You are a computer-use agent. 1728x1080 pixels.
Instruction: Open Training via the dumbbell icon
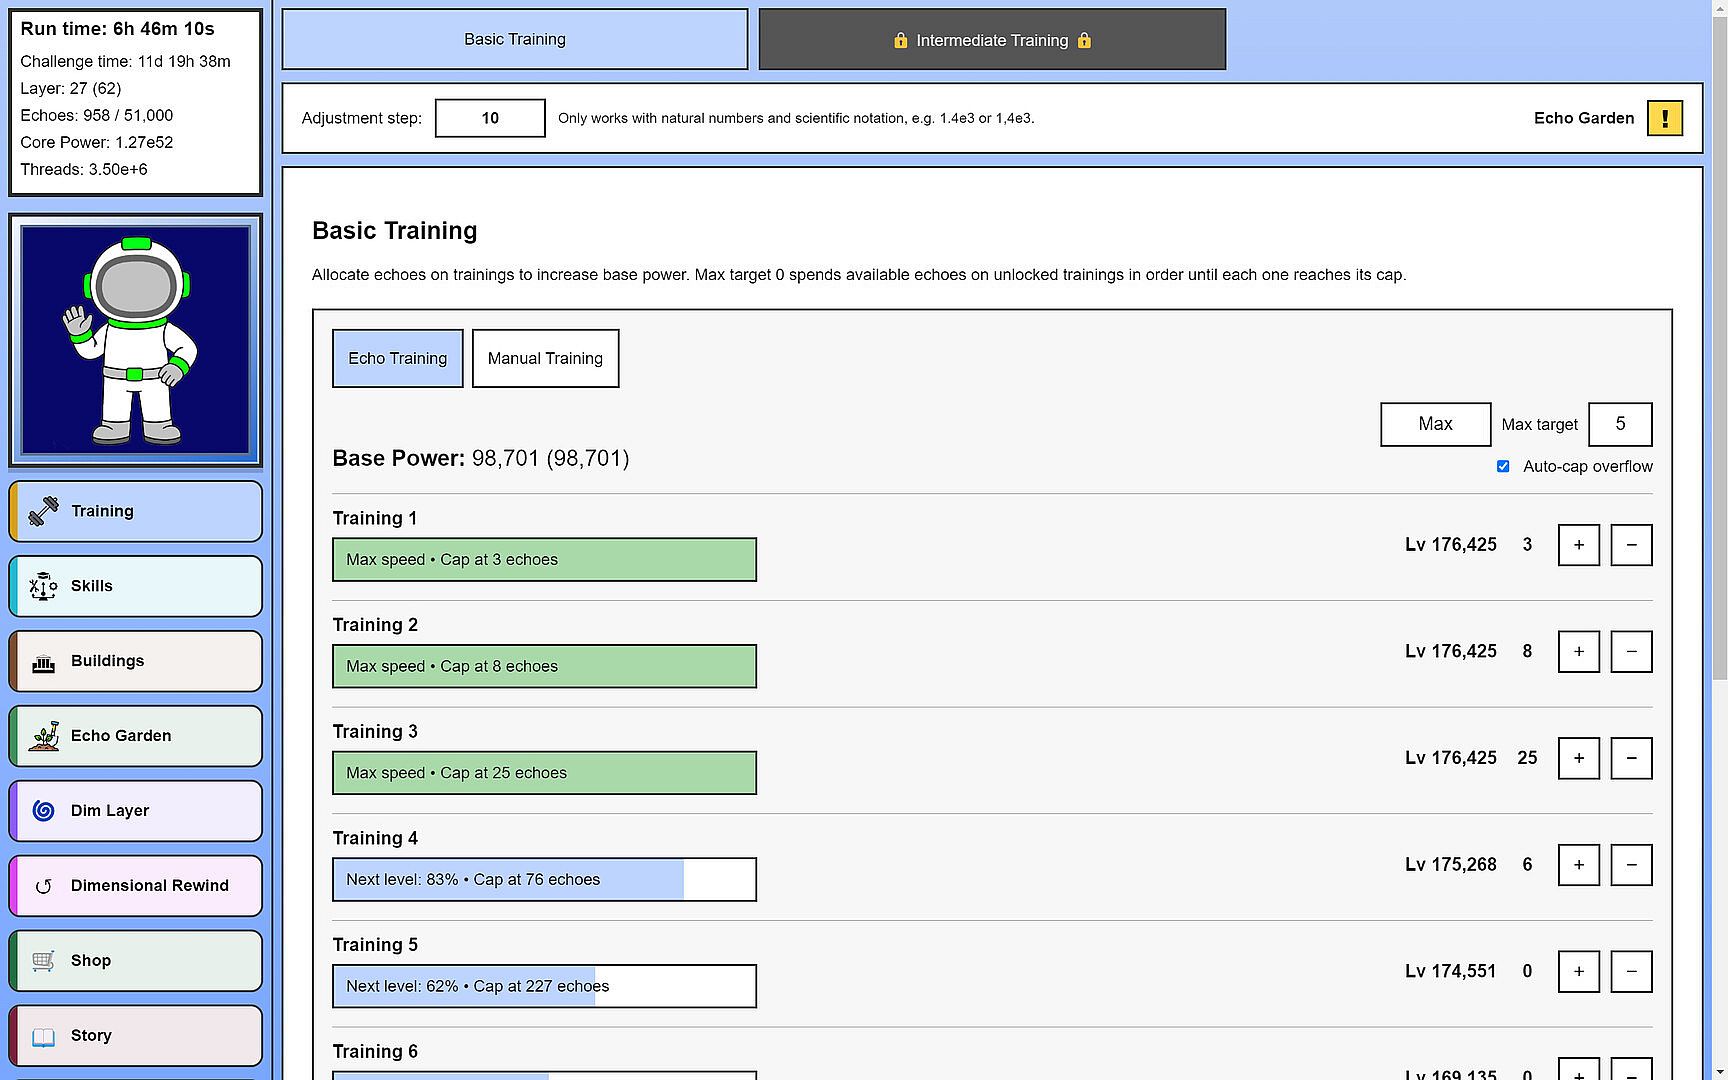pos(43,511)
